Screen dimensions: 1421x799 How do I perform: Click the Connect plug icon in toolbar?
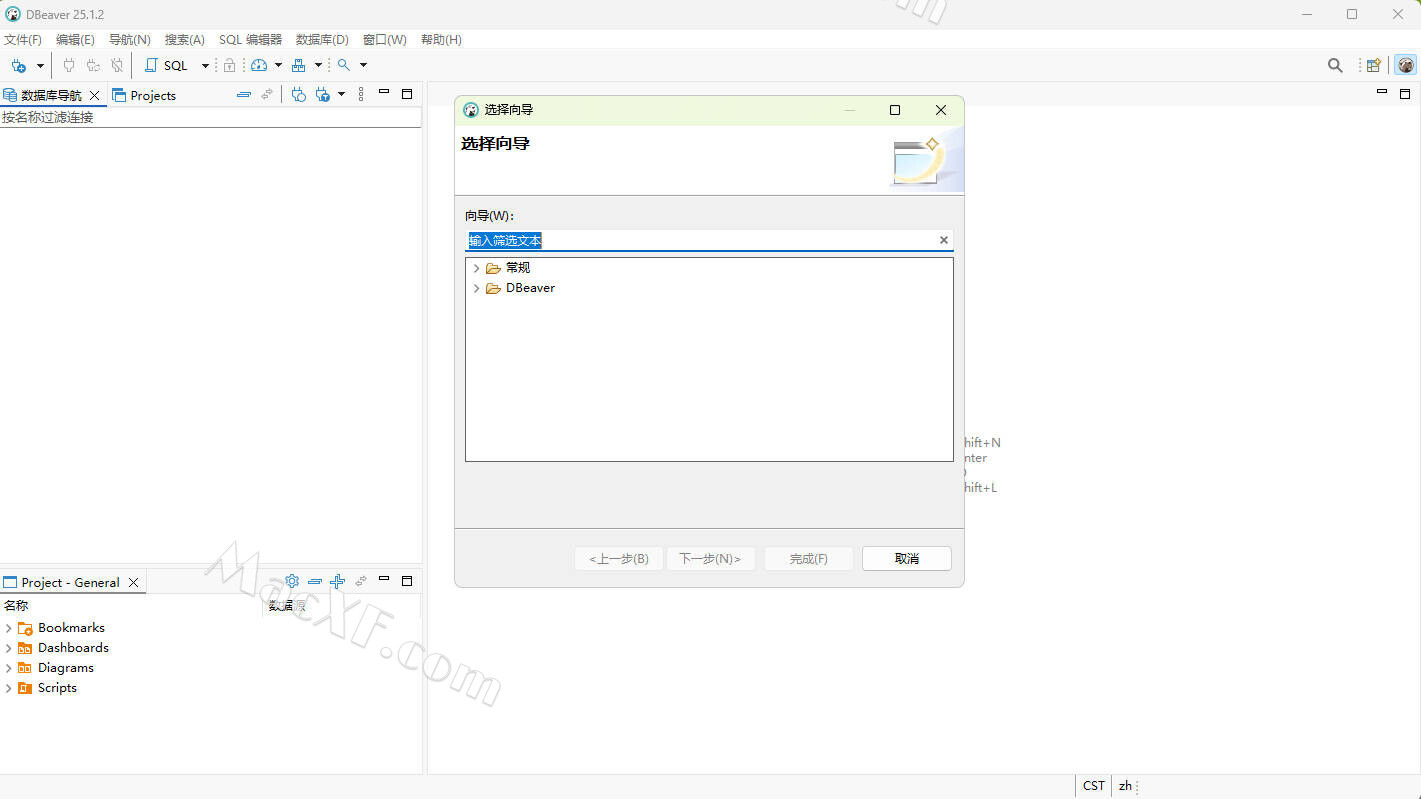69,65
